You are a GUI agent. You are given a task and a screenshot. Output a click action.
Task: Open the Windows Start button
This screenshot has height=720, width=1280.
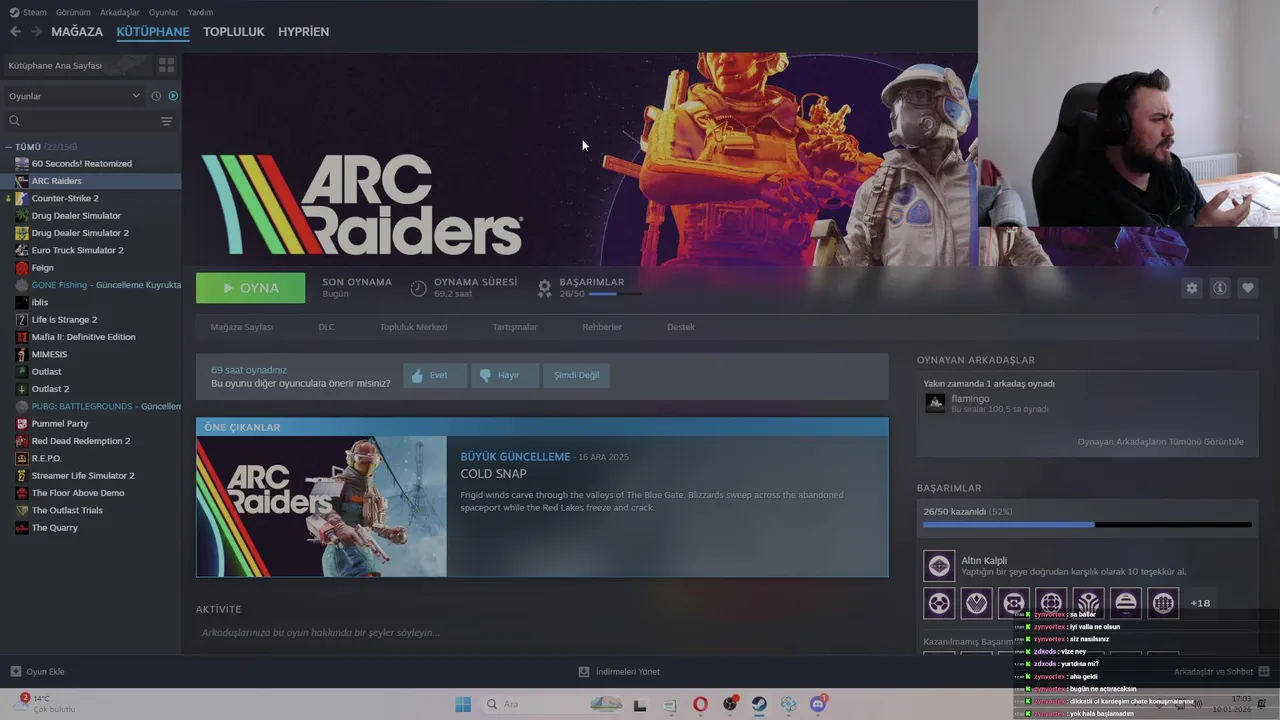coord(463,704)
